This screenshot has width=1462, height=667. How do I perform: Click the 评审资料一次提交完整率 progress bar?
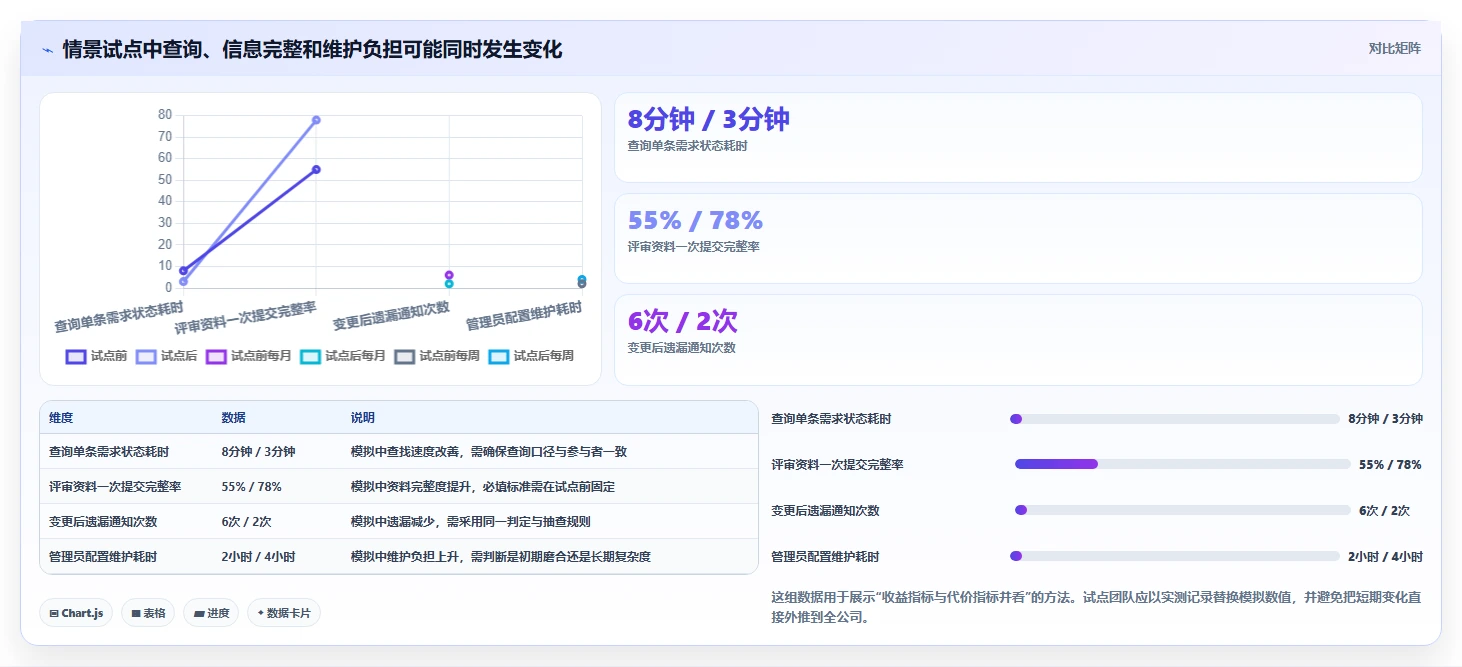tap(1183, 464)
